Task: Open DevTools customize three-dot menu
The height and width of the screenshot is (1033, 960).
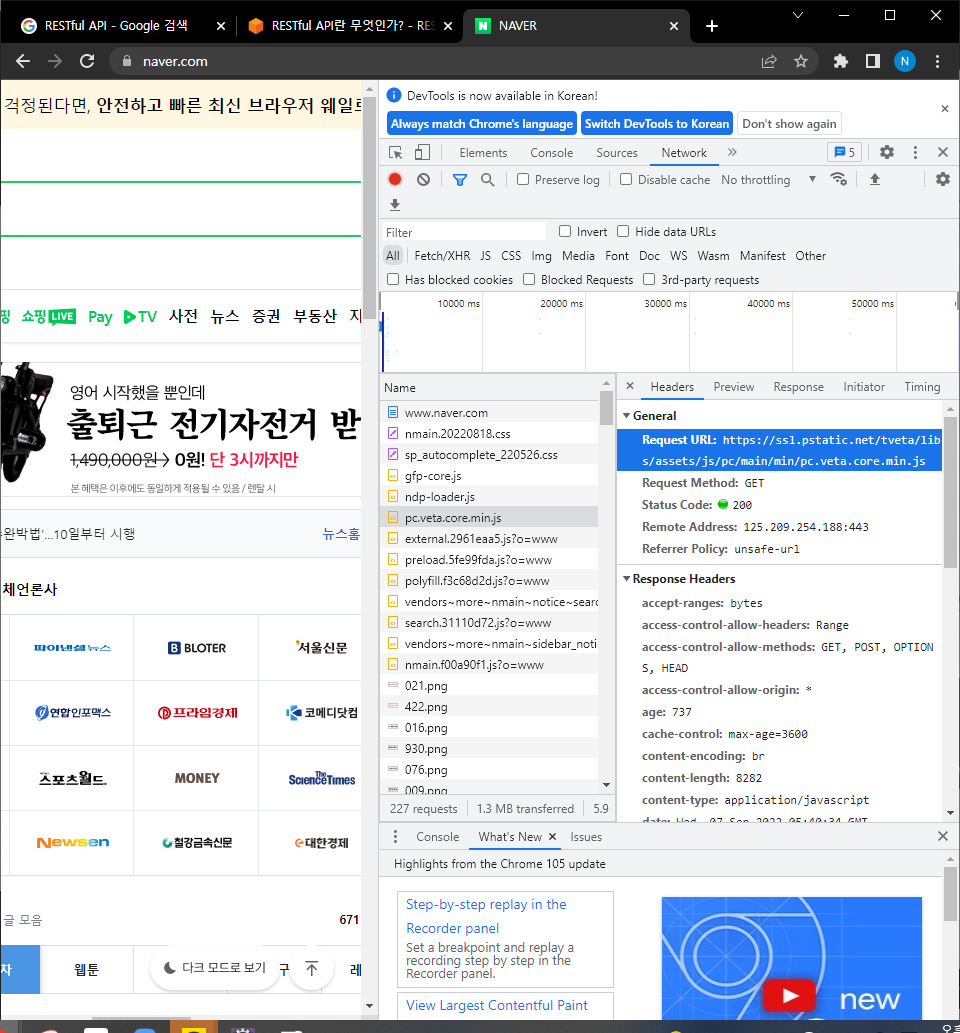Action: [915, 152]
